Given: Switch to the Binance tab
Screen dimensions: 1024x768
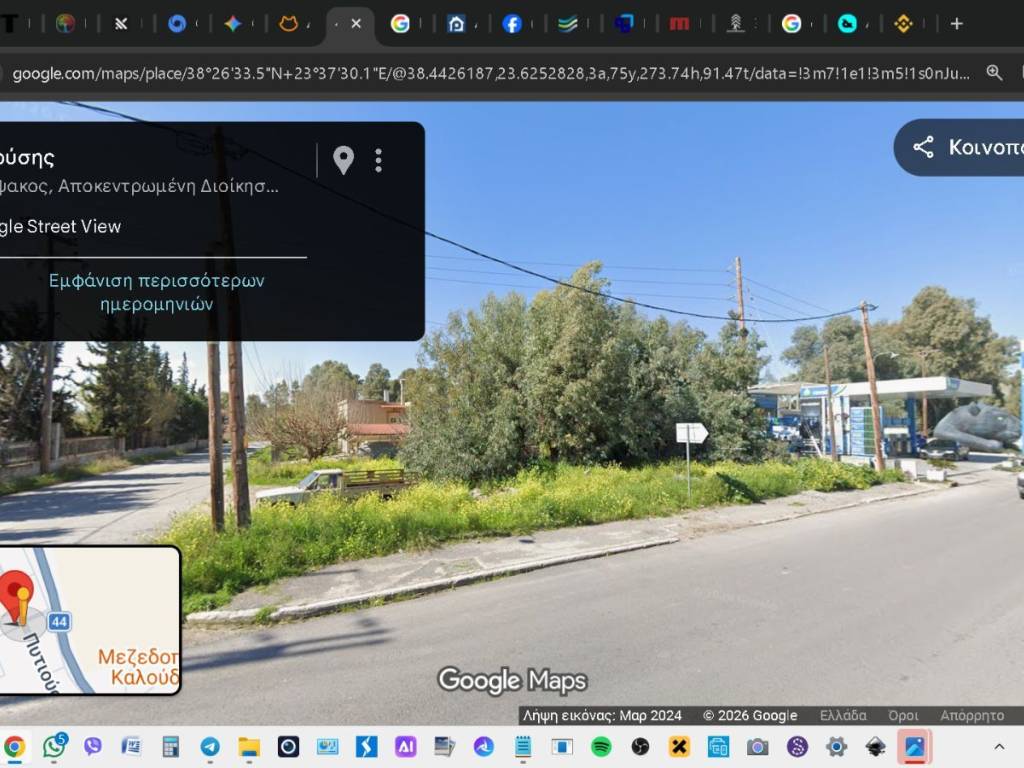Looking at the screenshot, I should pyautogui.click(x=903, y=24).
